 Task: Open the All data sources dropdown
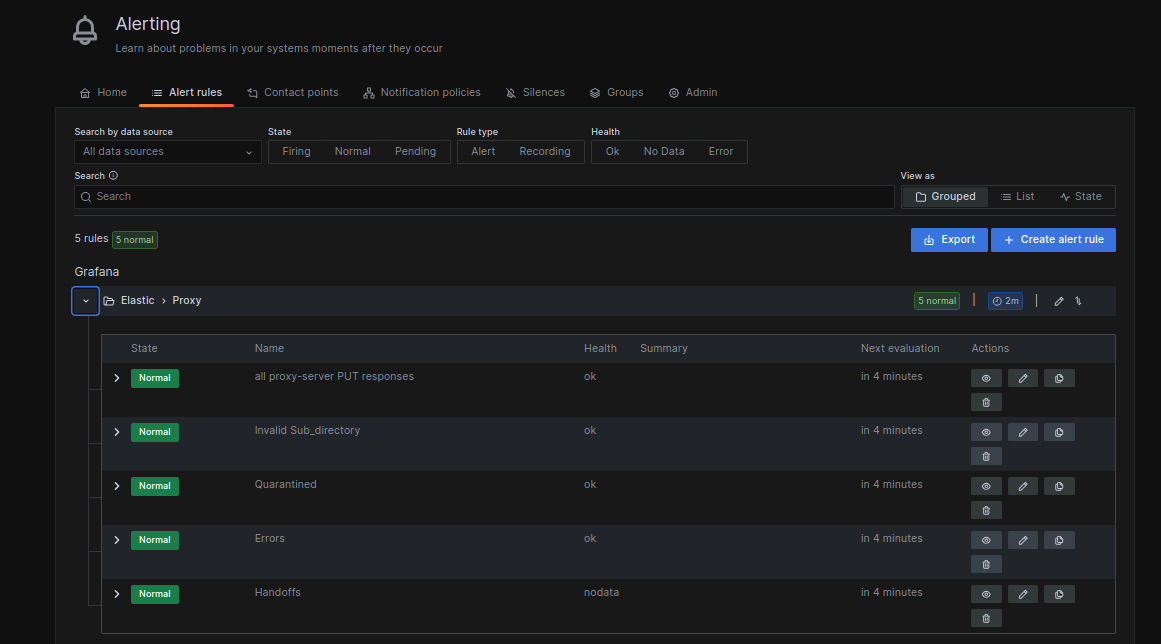pos(167,152)
